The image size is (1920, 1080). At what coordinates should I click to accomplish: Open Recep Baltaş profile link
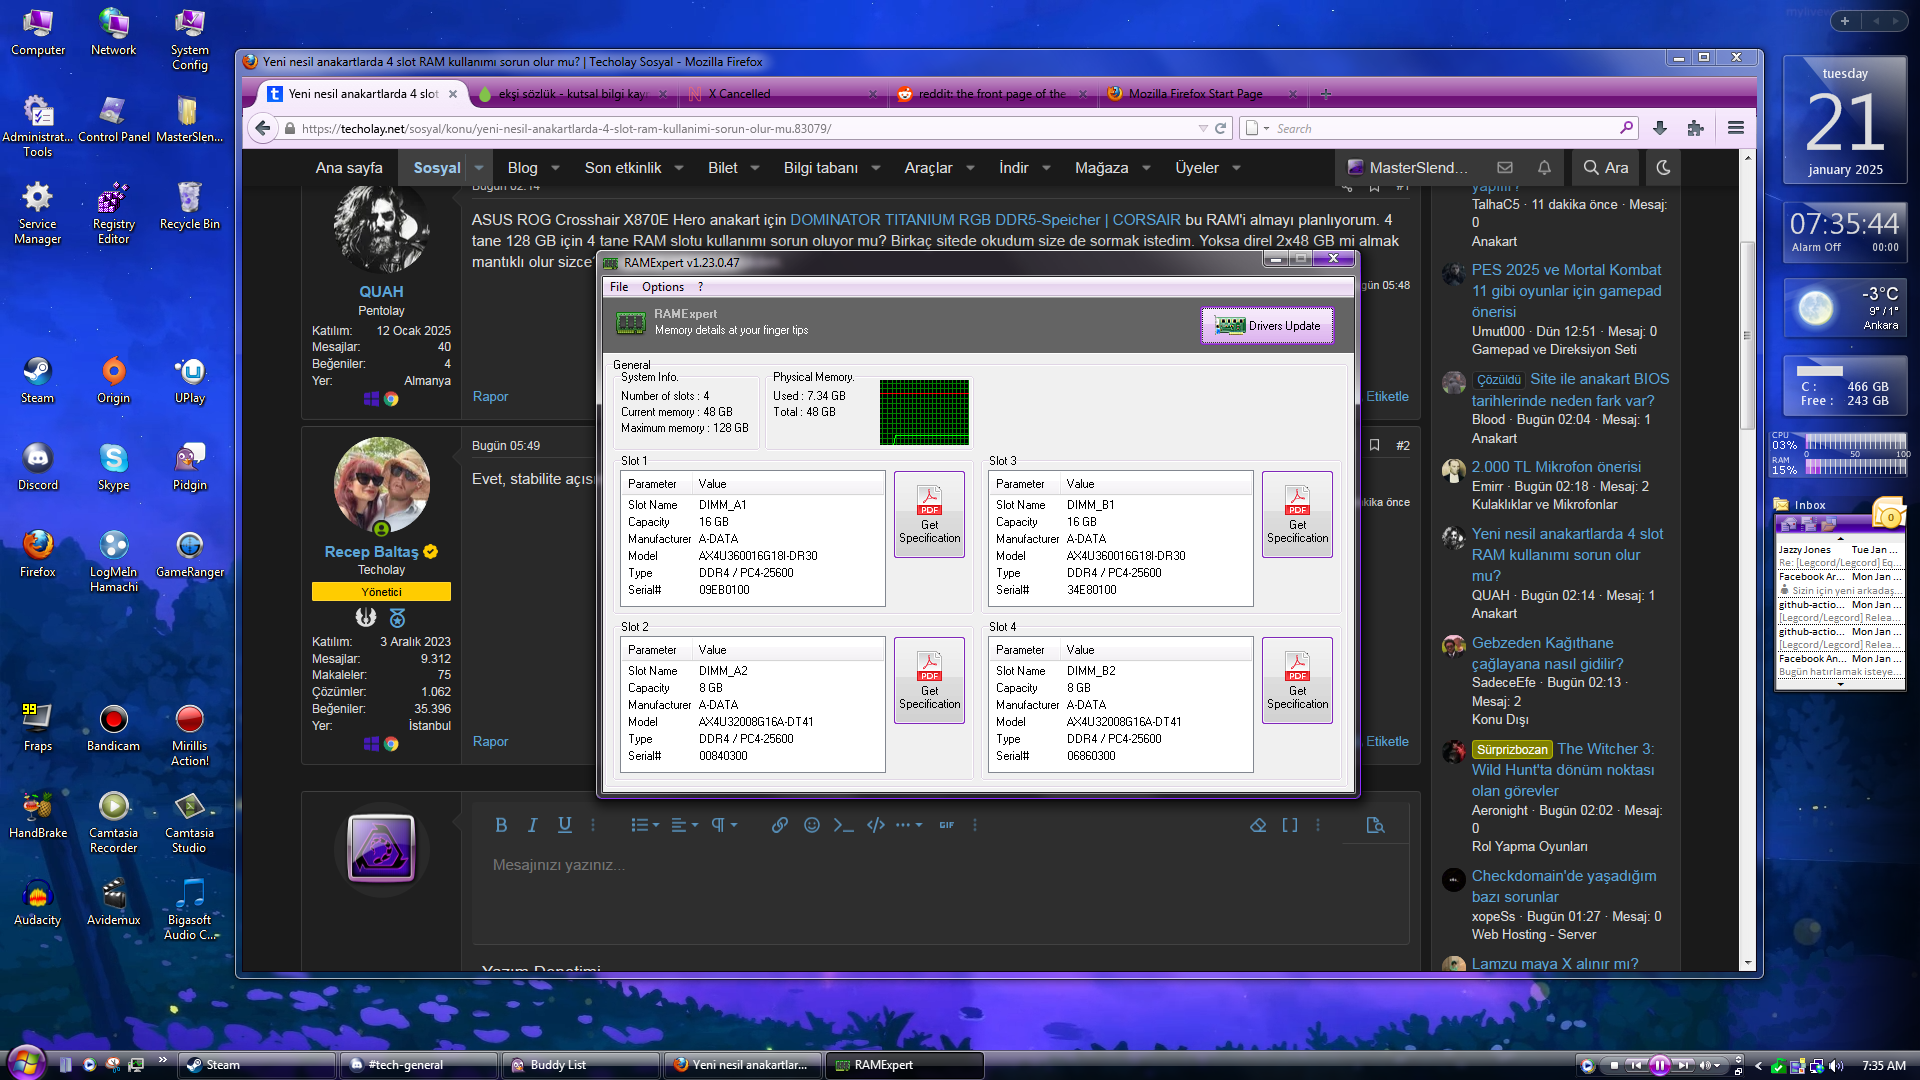tap(371, 552)
